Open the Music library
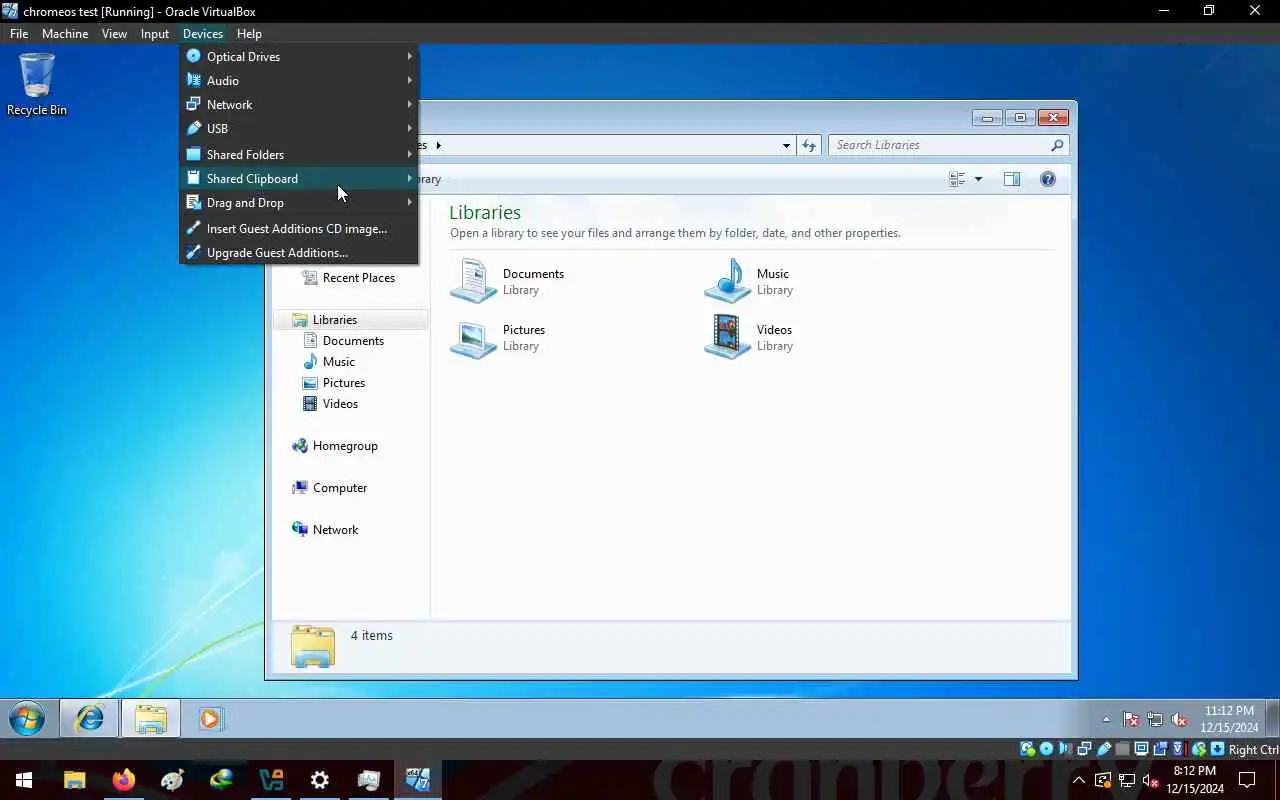The width and height of the screenshot is (1280, 800). [x=749, y=281]
